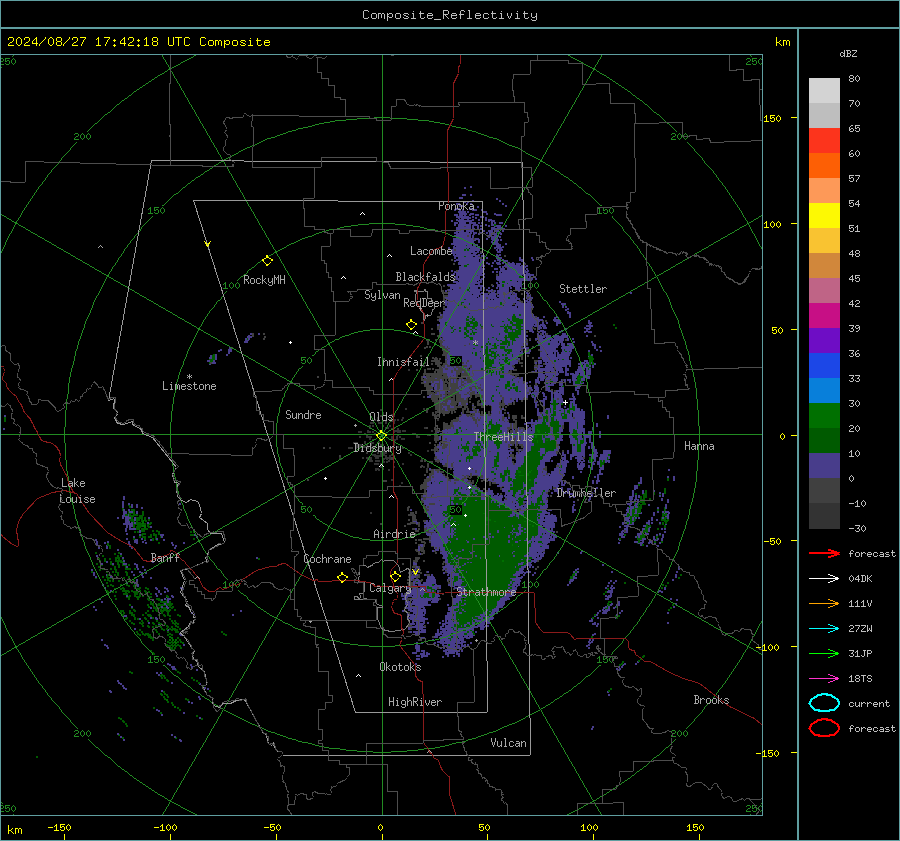
Task: Pick the magenta 42 dBZ legend swatch
Action: coord(824,315)
